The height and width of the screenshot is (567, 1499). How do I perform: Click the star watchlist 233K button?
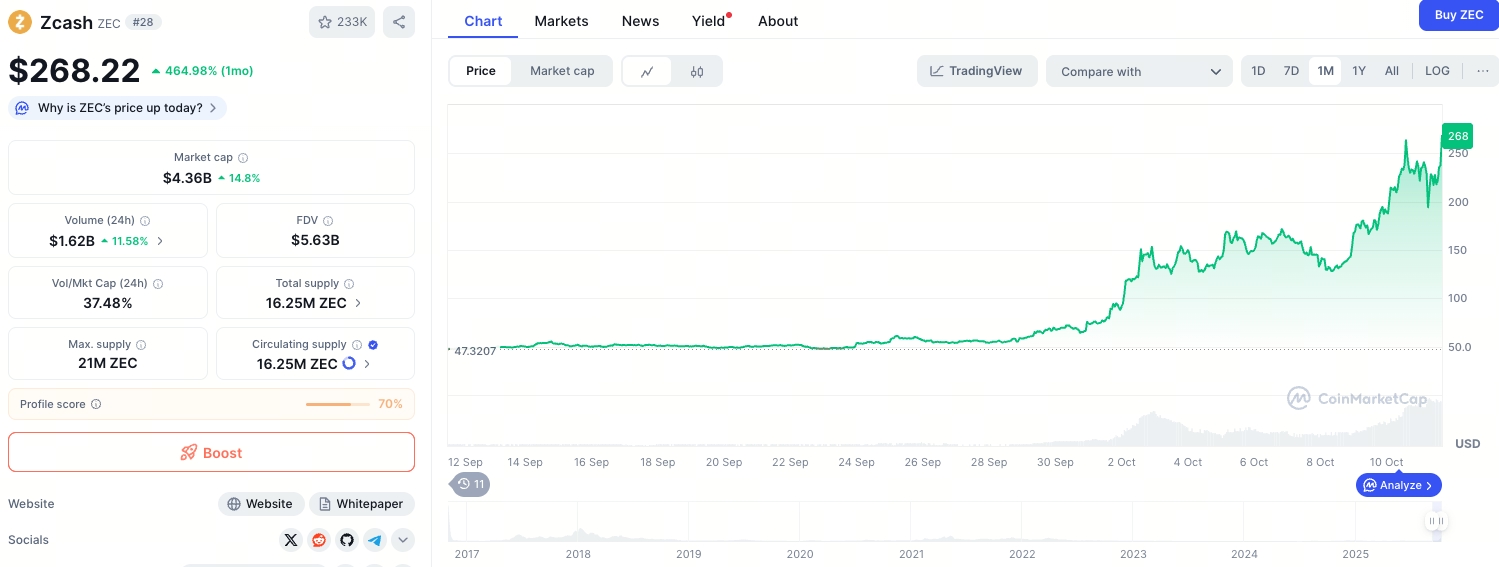point(342,22)
